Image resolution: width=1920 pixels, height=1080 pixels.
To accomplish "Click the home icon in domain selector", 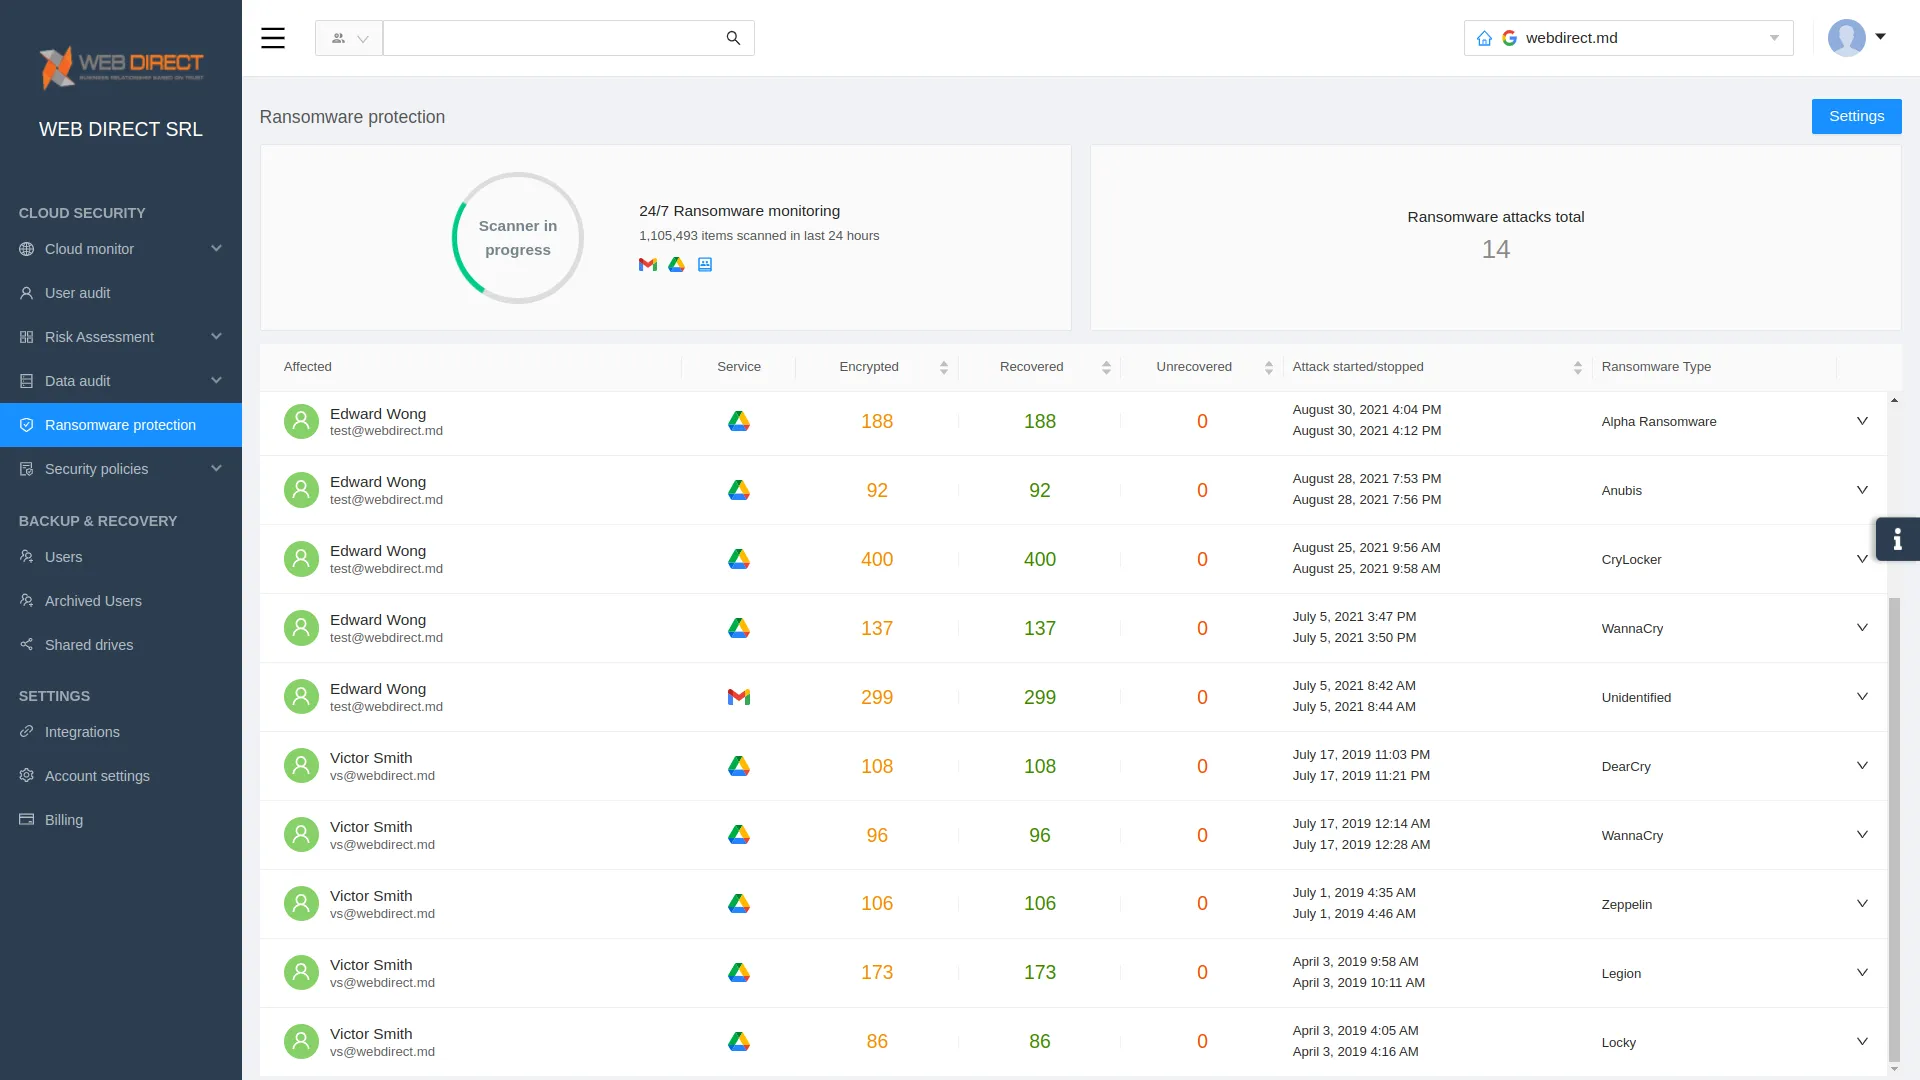I will point(1484,38).
